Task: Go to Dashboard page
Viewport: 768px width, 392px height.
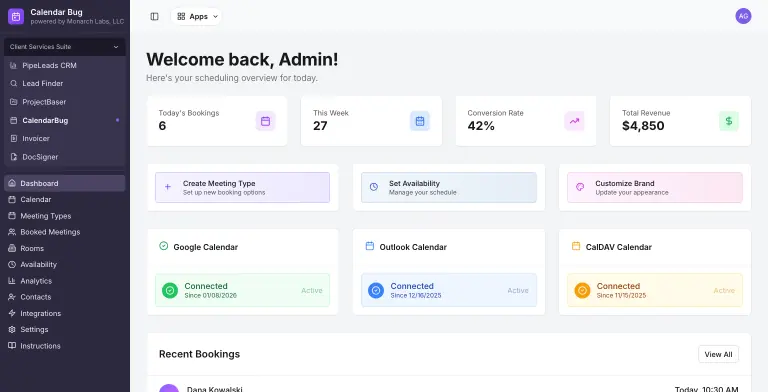Action: pos(65,183)
